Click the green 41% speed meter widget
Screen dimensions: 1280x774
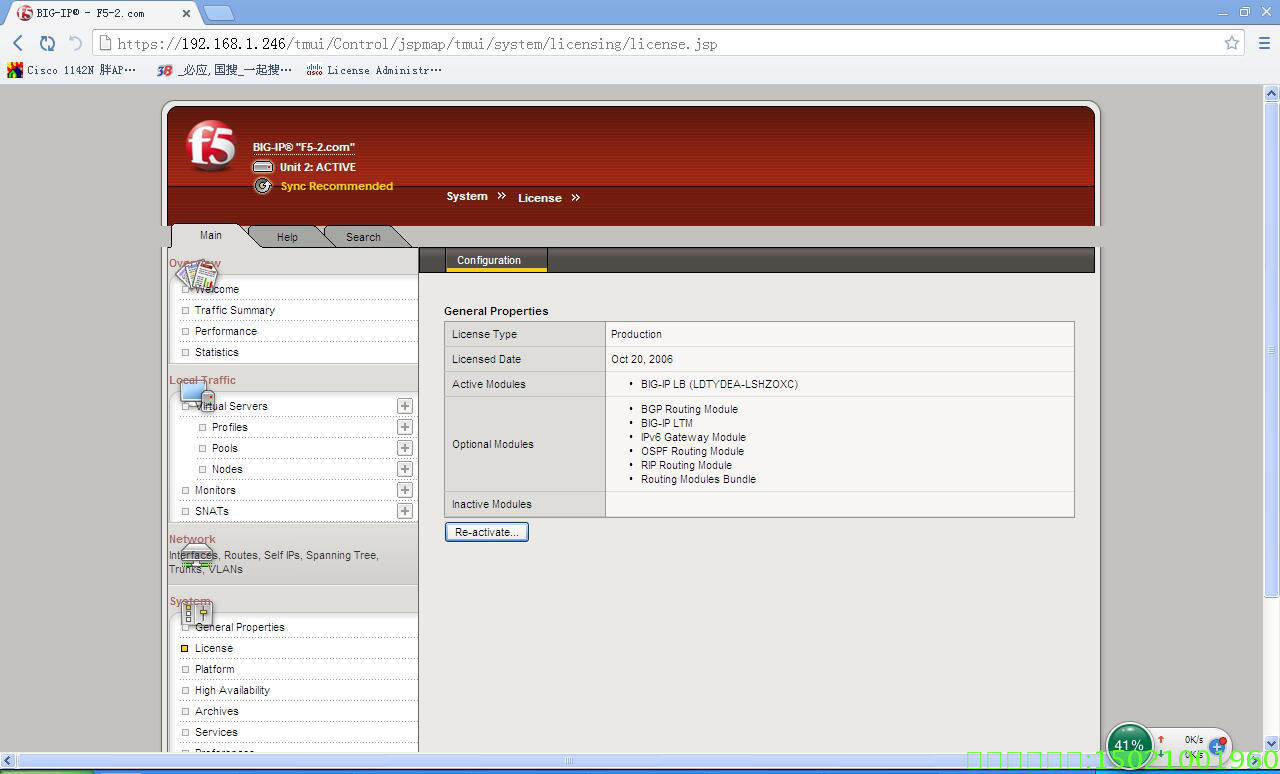tap(1129, 745)
